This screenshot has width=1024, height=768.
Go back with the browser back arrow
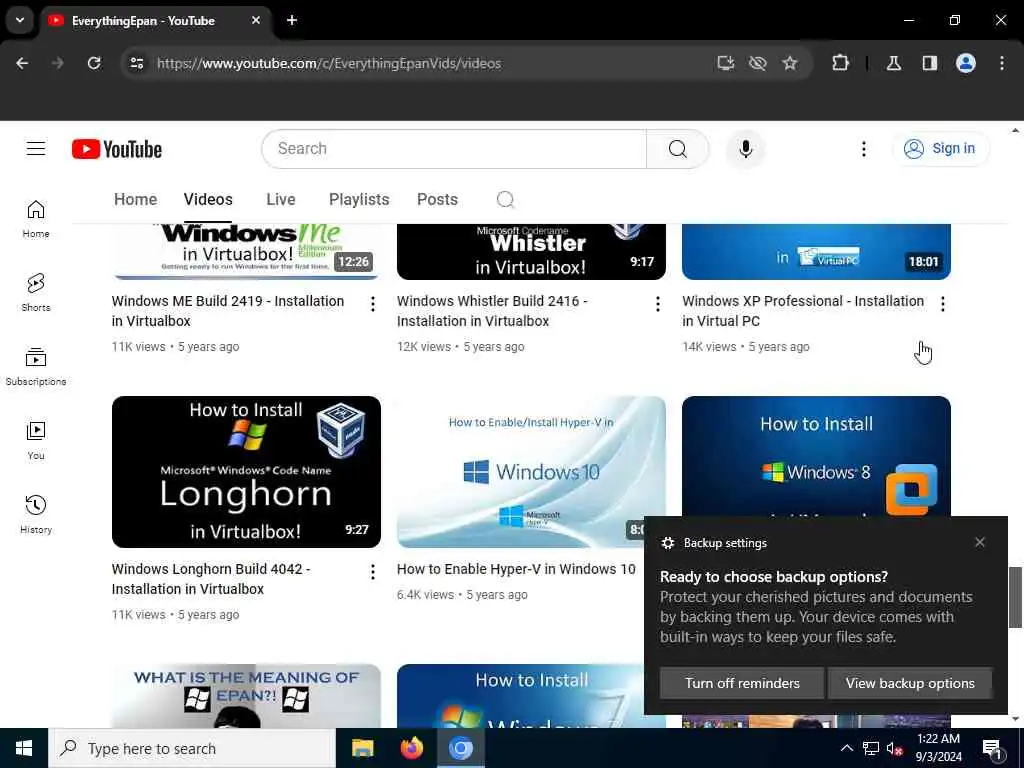click(x=22, y=63)
